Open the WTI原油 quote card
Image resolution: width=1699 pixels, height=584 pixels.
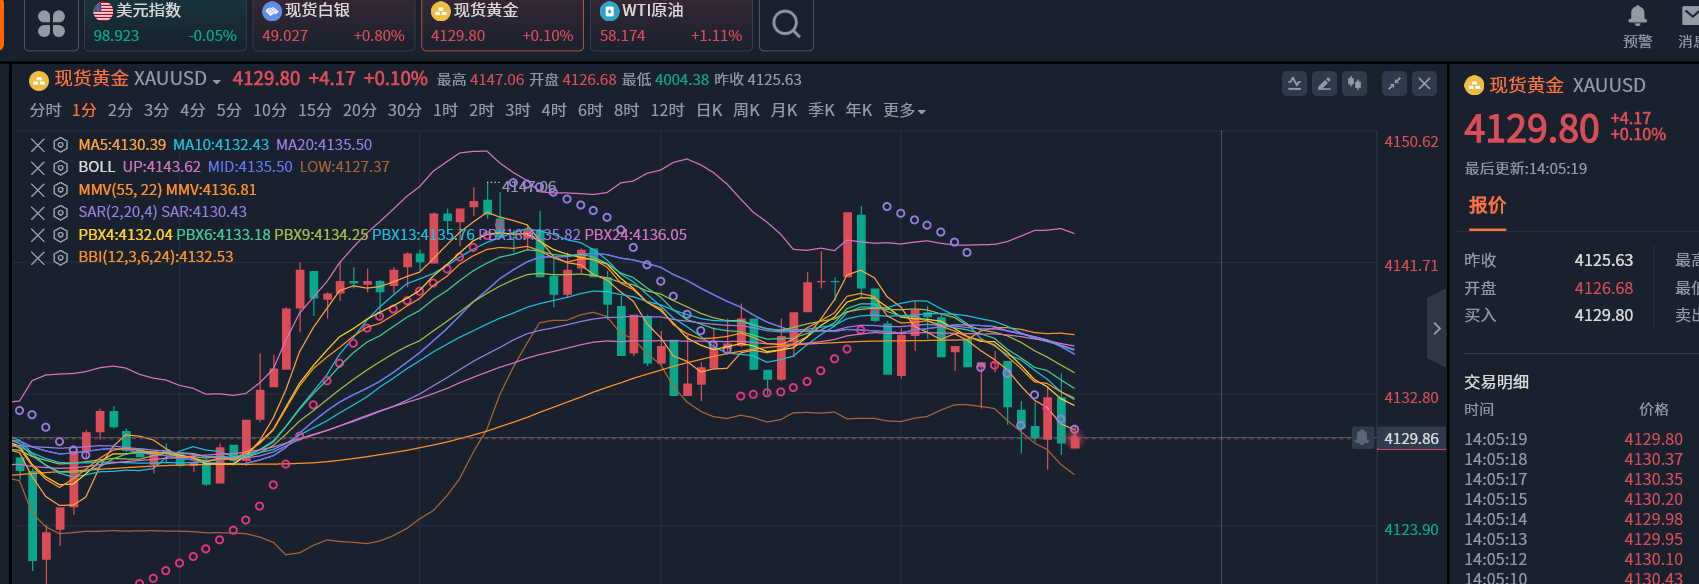671,25
